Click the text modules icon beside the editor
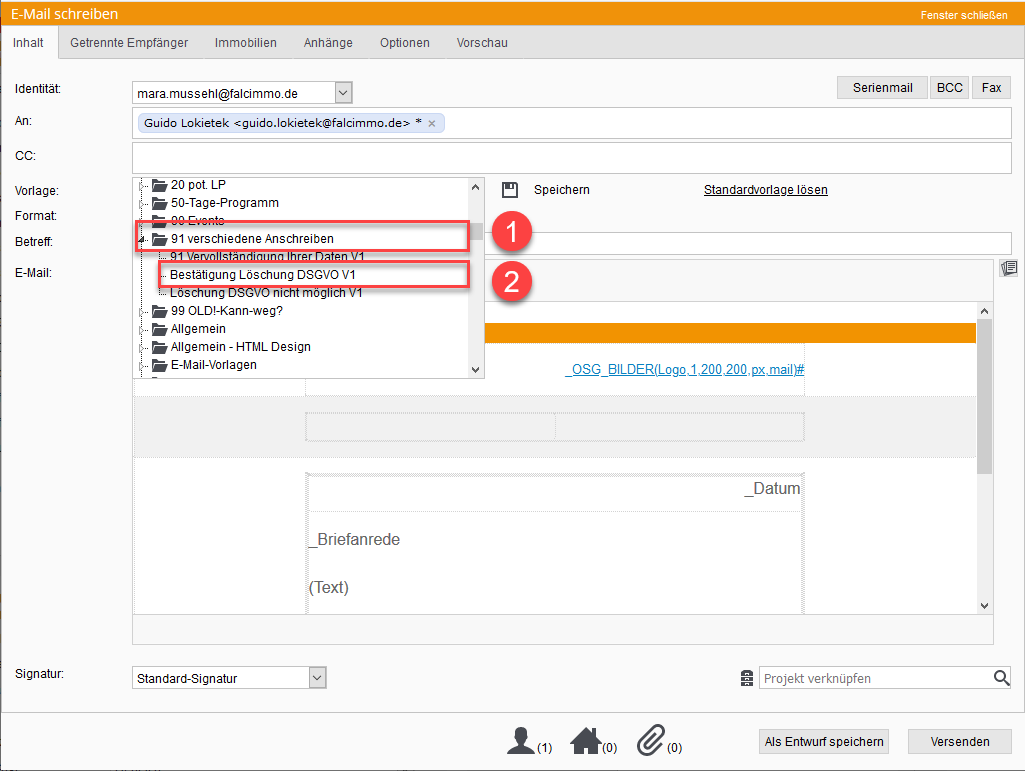This screenshot has height=771, width=1025. (1008, 268)
